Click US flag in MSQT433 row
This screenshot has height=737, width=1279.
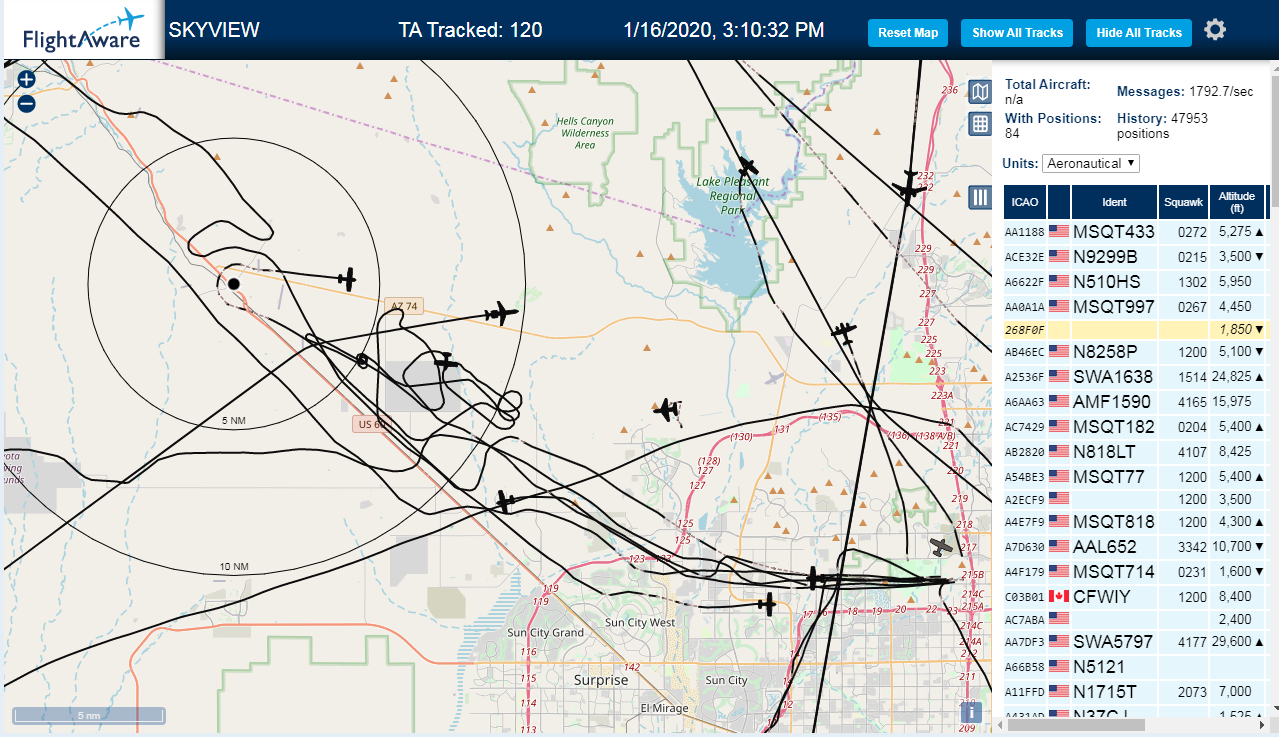[1059, 232]
